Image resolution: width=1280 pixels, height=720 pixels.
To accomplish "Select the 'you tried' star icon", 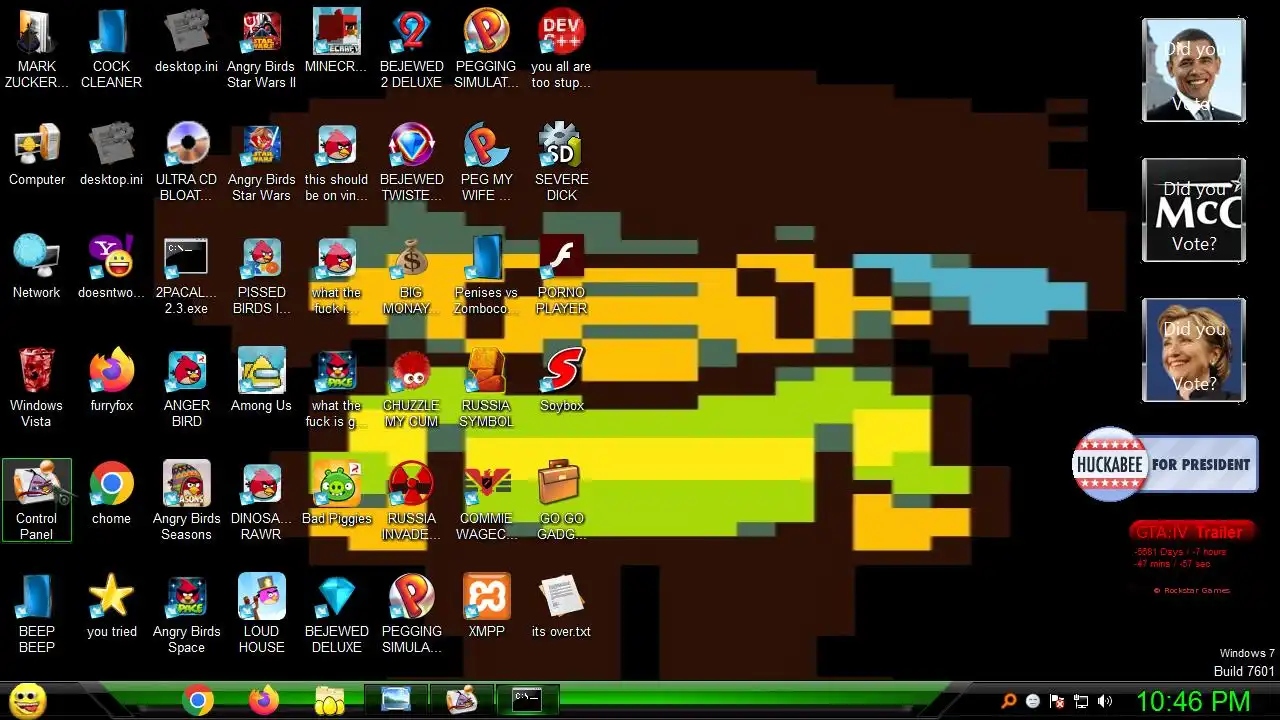I will (x=111, y=607).
